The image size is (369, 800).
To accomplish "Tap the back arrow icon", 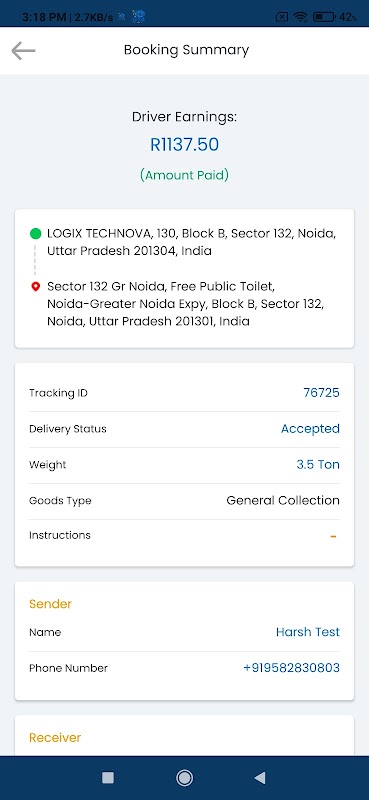I will (23, 51).
